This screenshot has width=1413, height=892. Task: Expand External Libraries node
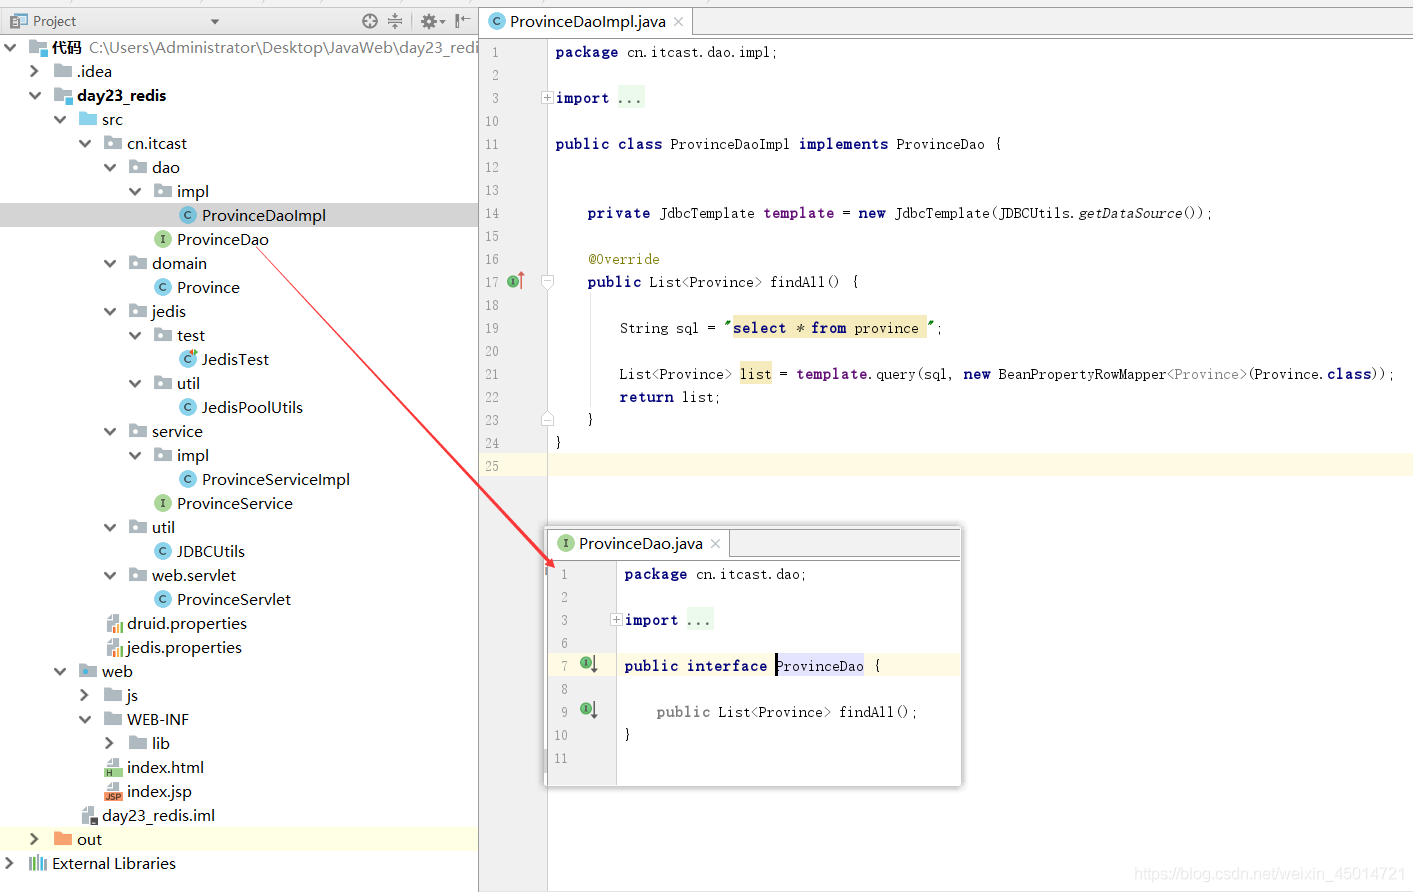point(10,863)
